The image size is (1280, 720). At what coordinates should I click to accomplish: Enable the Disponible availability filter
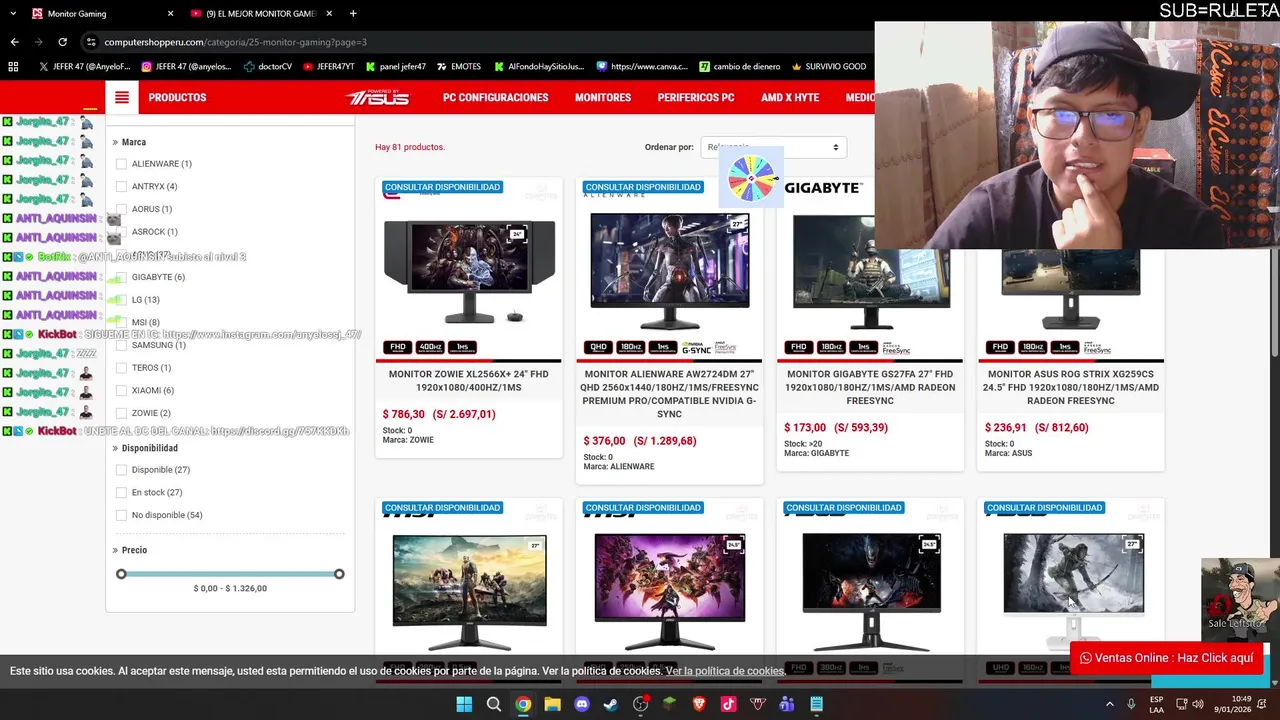(x=121, y=470)
